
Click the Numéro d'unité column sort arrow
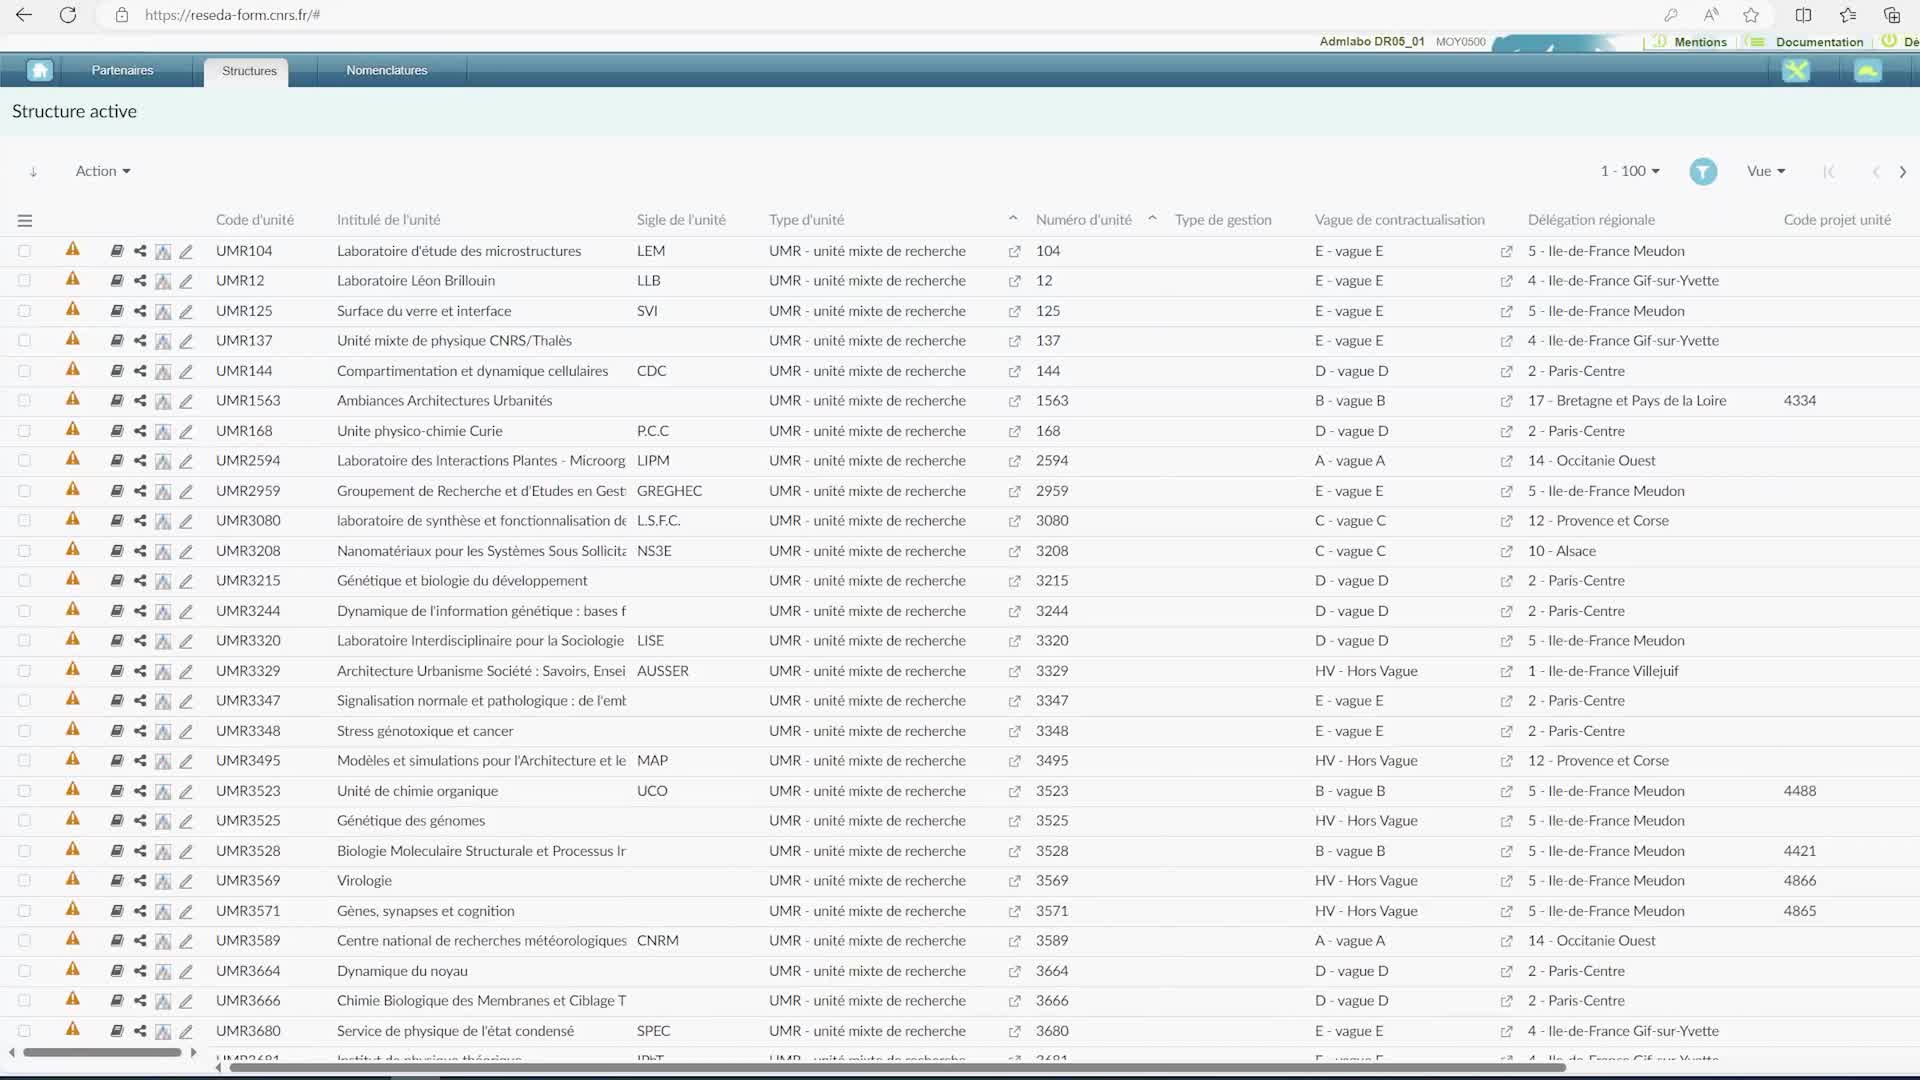pyautogui.click(x=1152, y=218)
